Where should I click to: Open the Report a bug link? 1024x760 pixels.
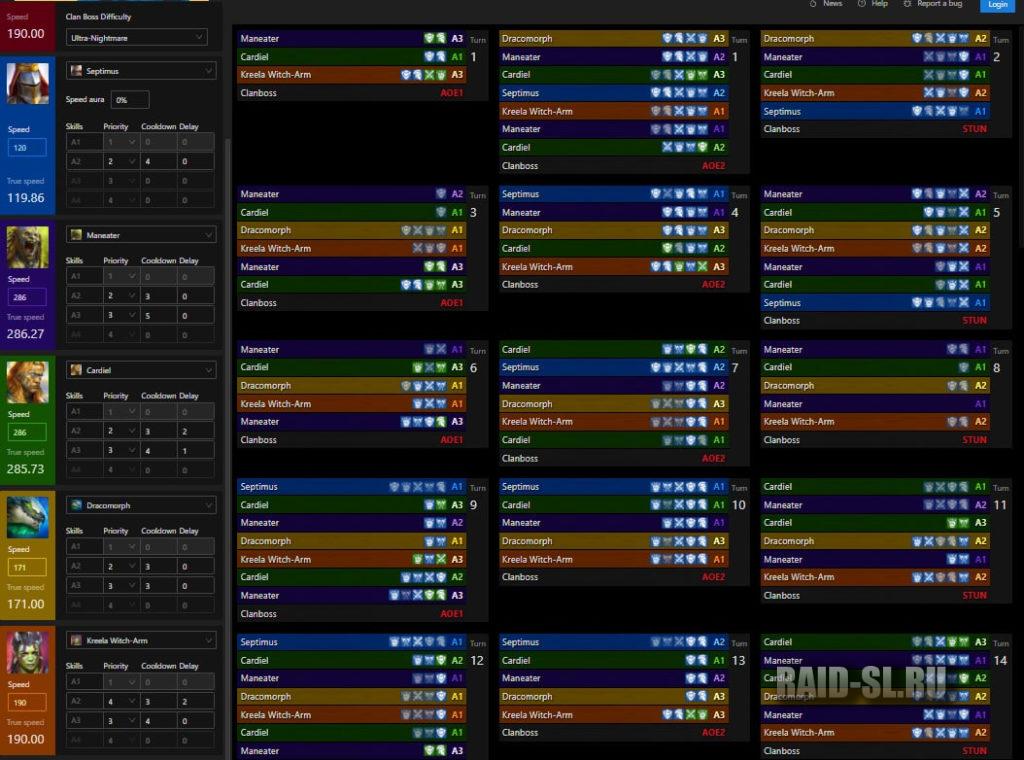pos(940,4)
